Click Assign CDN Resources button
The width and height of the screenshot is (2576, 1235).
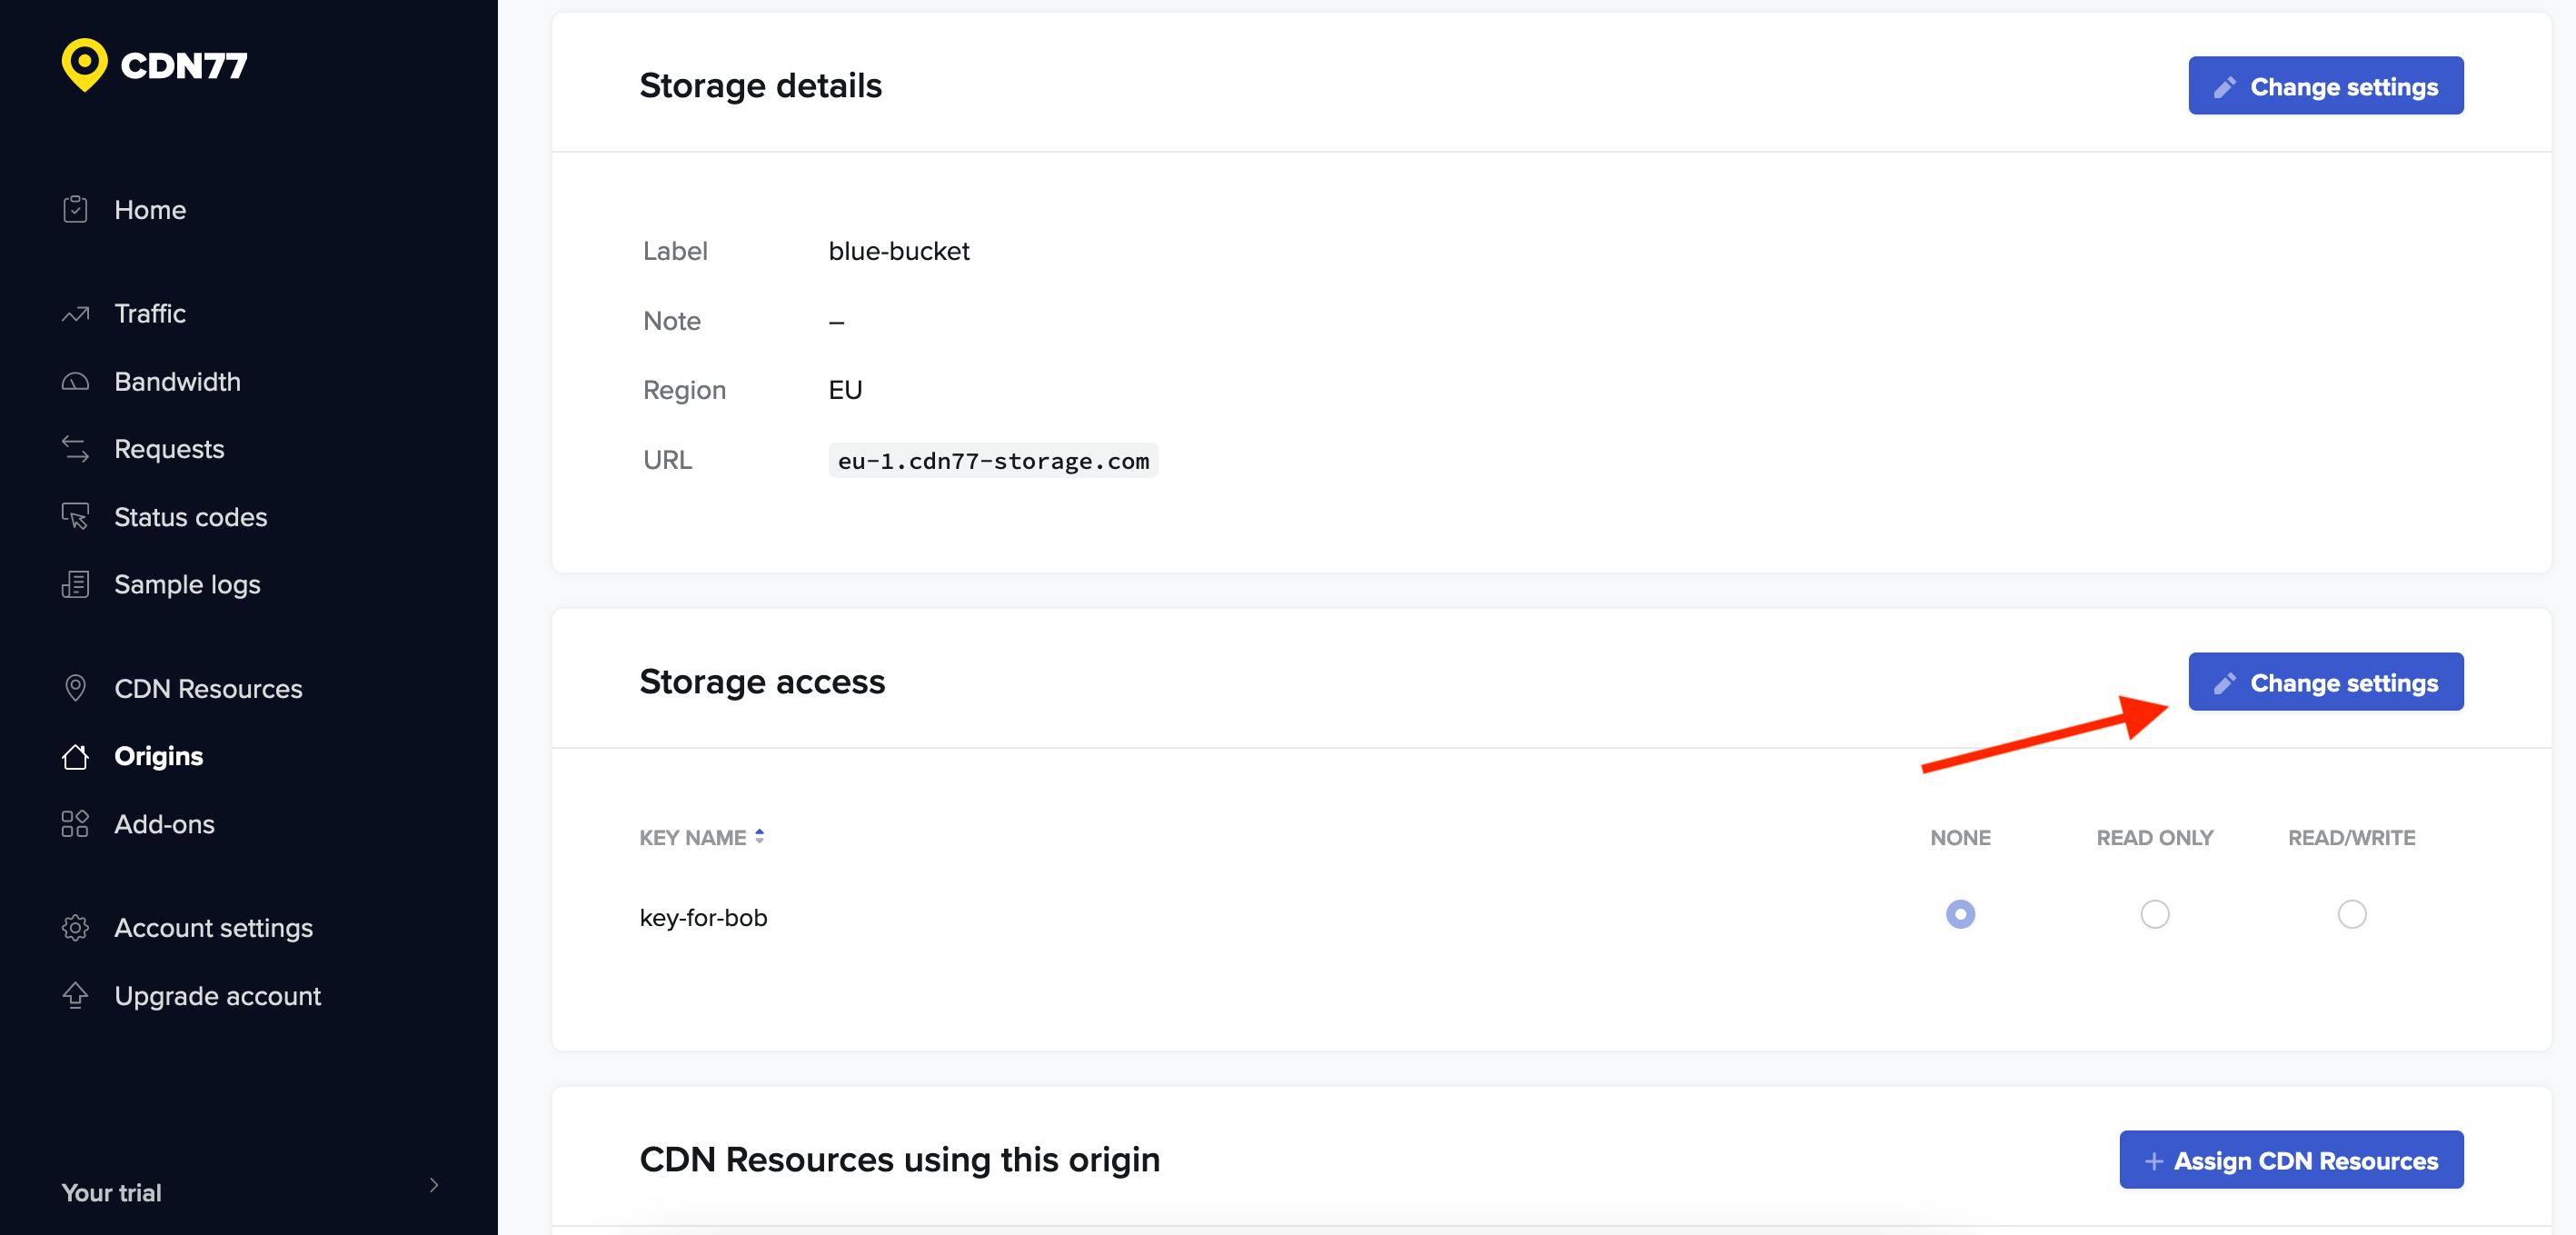(2290, 1160)
